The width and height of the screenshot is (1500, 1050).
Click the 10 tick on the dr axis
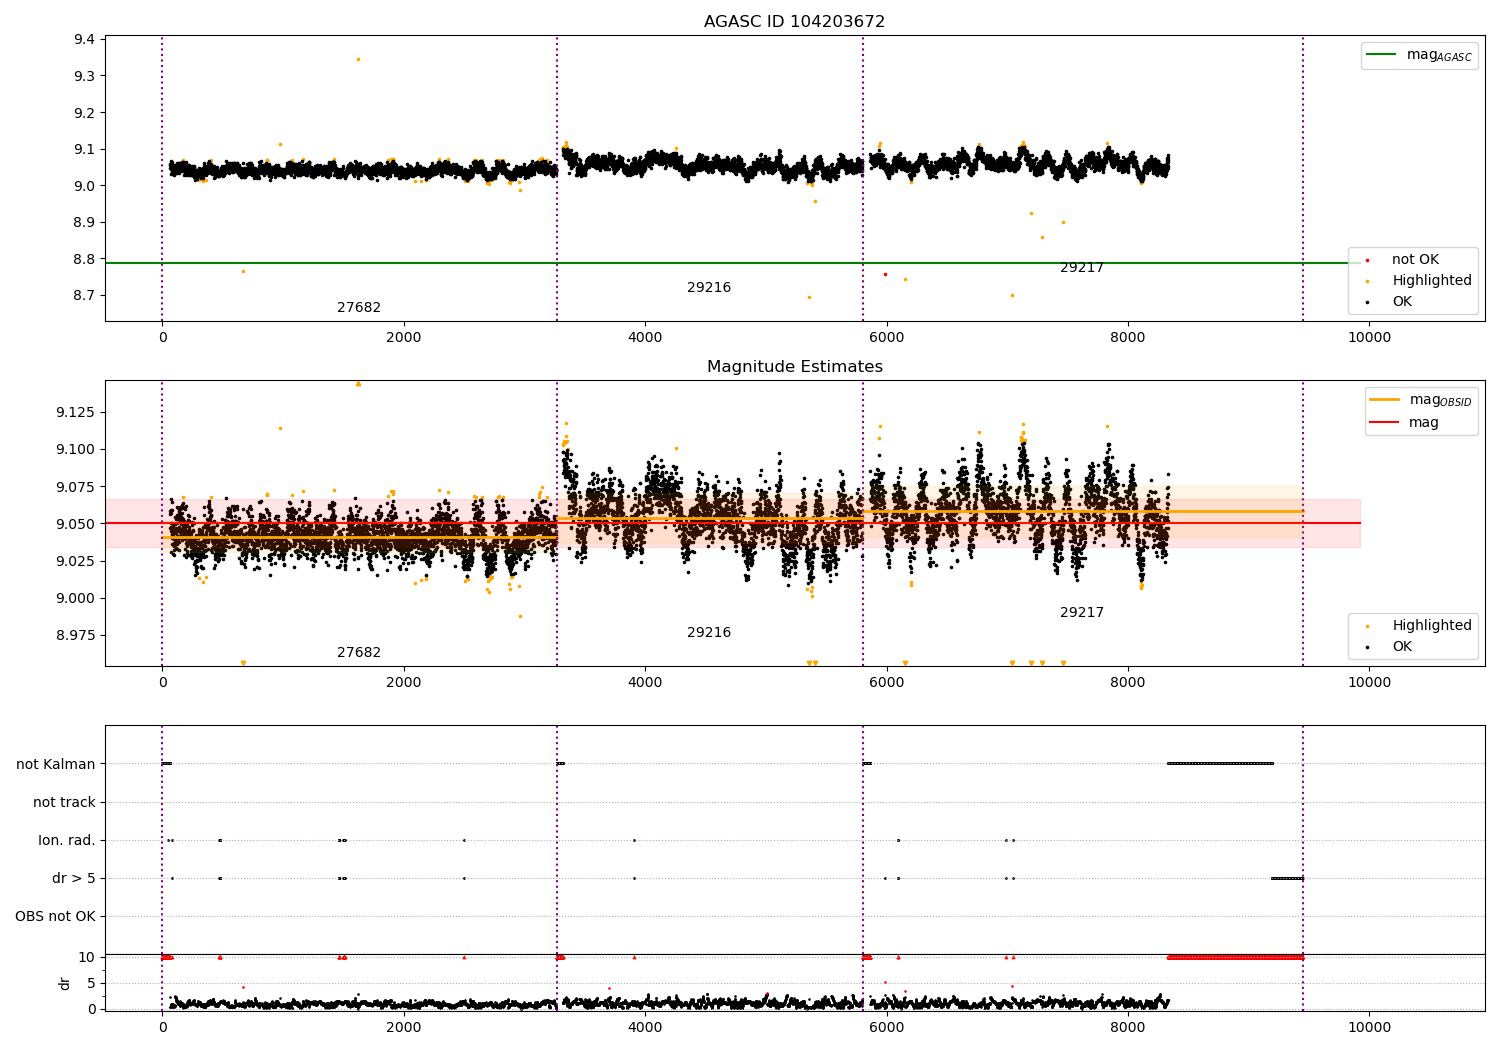point(87,958)
